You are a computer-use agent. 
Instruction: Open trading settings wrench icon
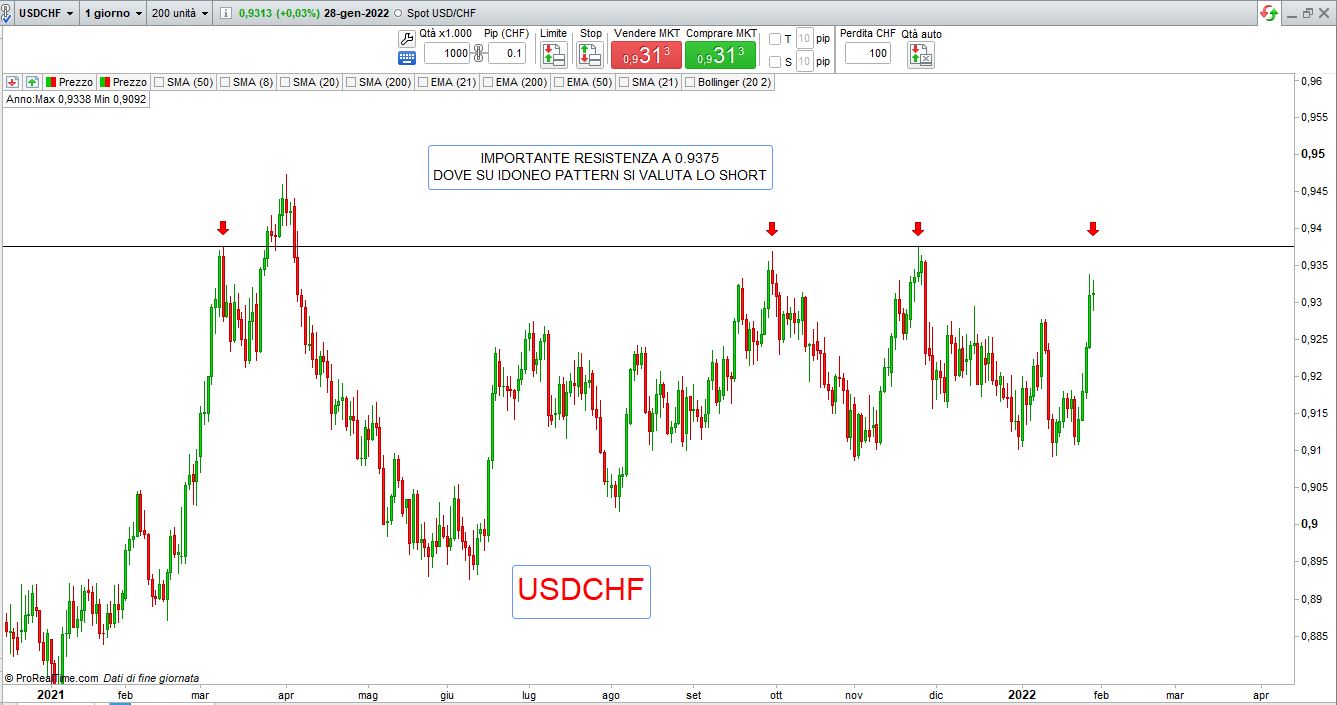406,38
